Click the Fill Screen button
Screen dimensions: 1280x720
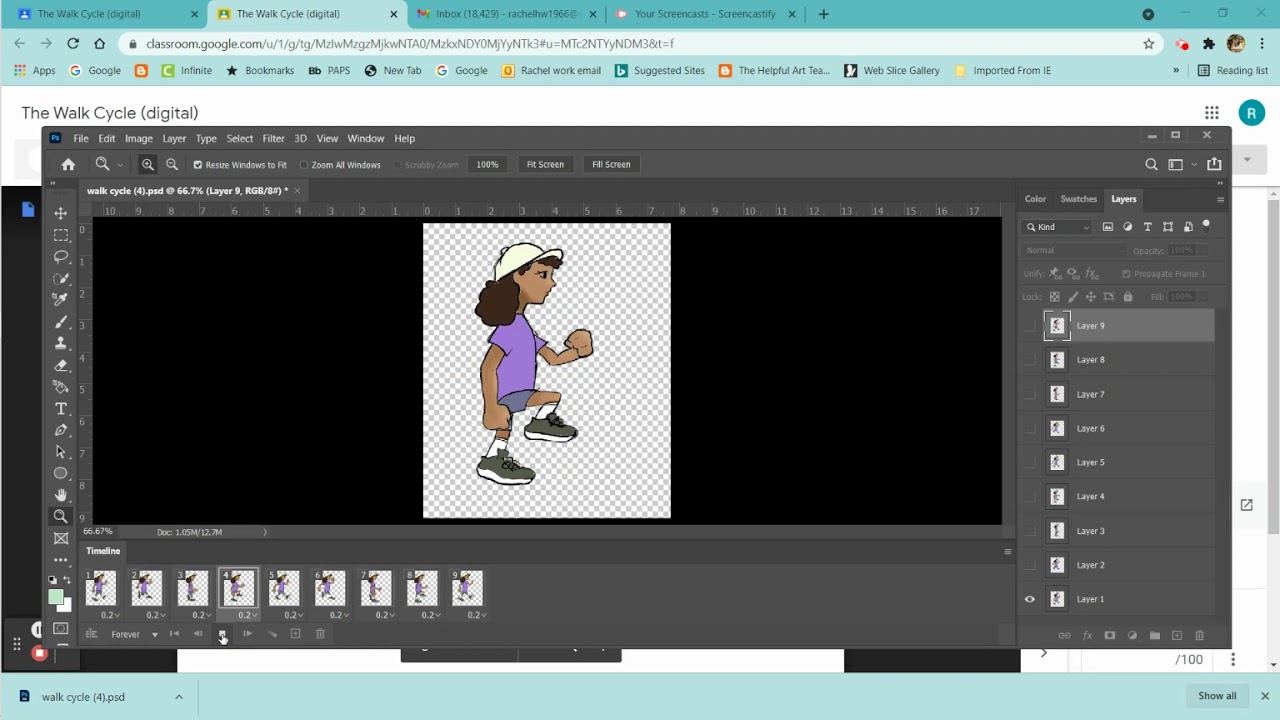[611, 164]
